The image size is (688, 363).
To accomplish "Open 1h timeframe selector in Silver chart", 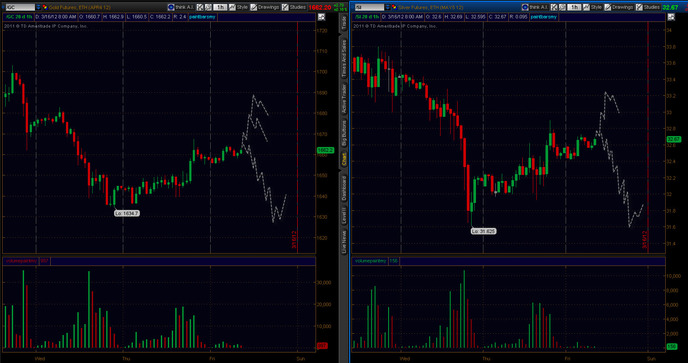I will point(574,7).
